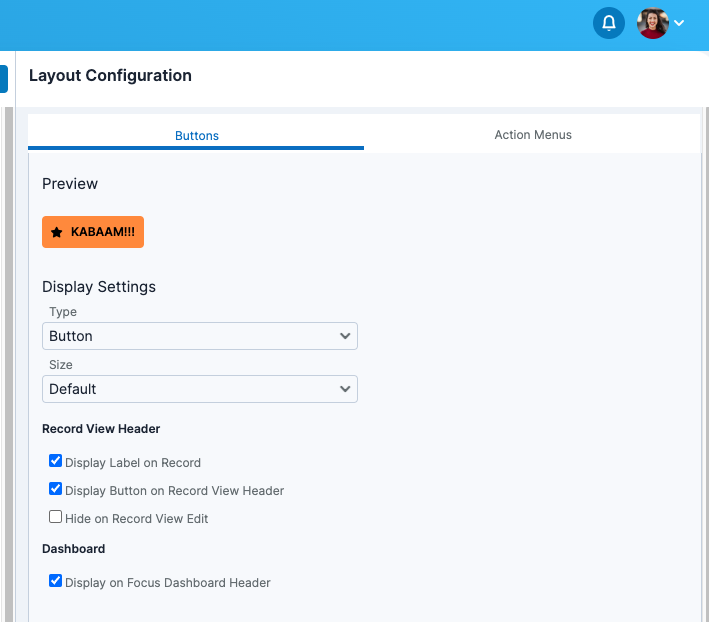Screen dimensions: 709x622
Task: Open the Size dropdown set to Default
Action: pyautogui.click(x=200, y=389)
